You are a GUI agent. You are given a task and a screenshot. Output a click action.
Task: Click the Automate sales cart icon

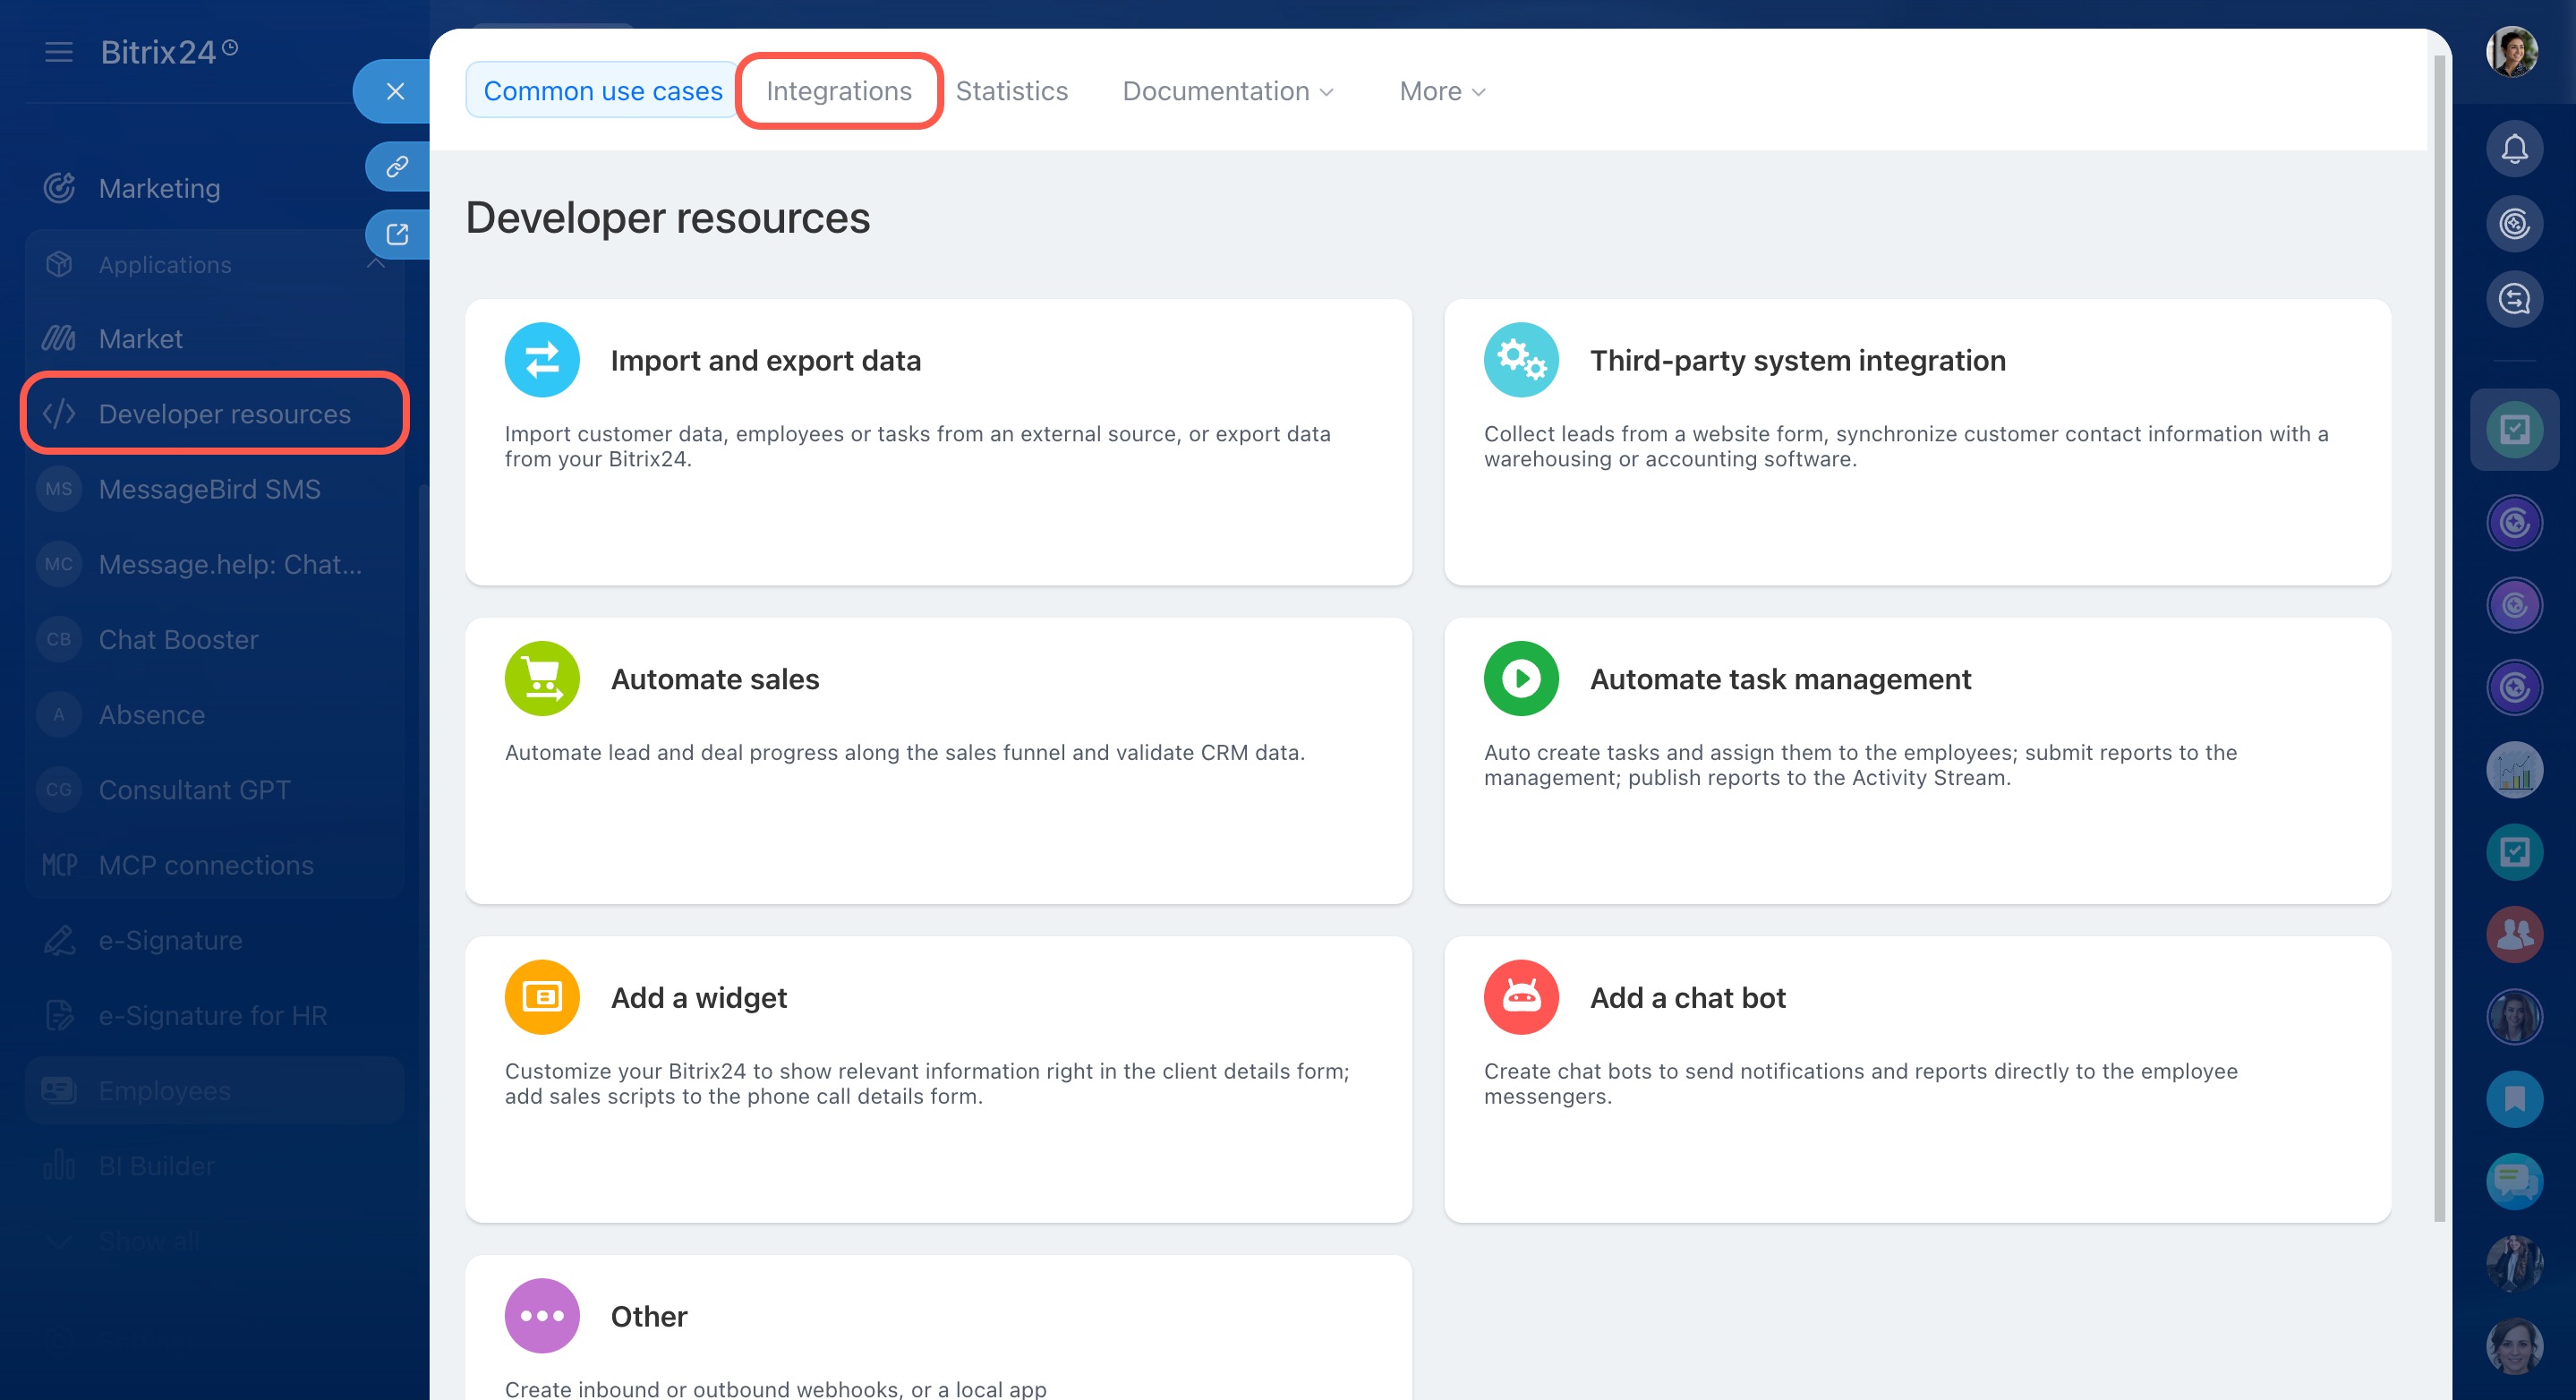(x=541, y=678)
